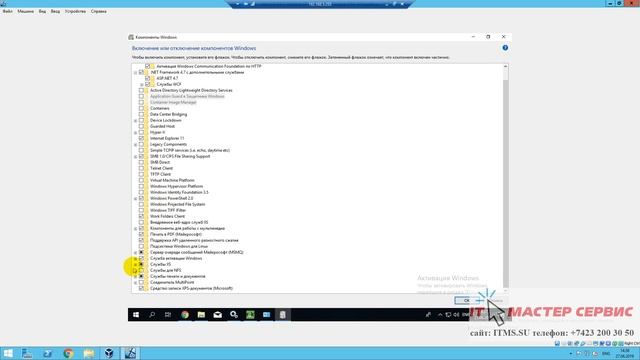The width and height of the screenshot is (640, 360).
Task: Click the scrollbar up arrow in features list
Action: pyautogui.click(x=506, y=66)
